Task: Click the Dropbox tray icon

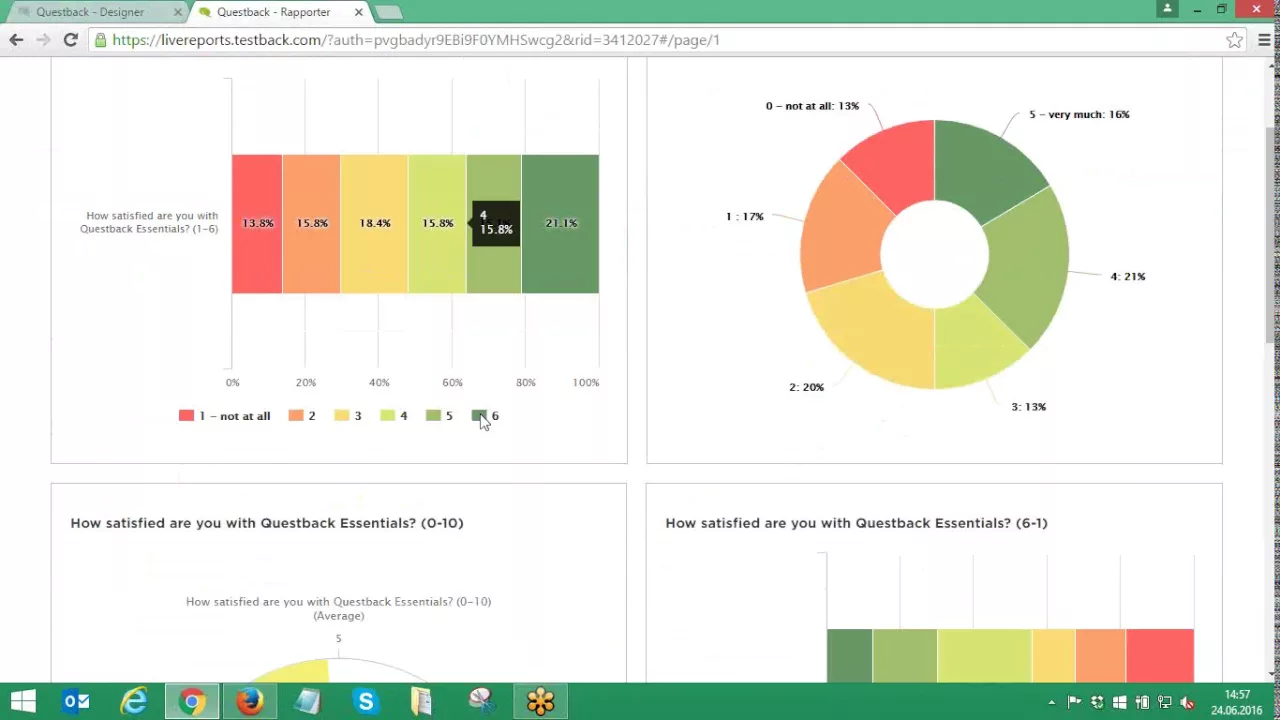Action: [x=1097, y=703]
